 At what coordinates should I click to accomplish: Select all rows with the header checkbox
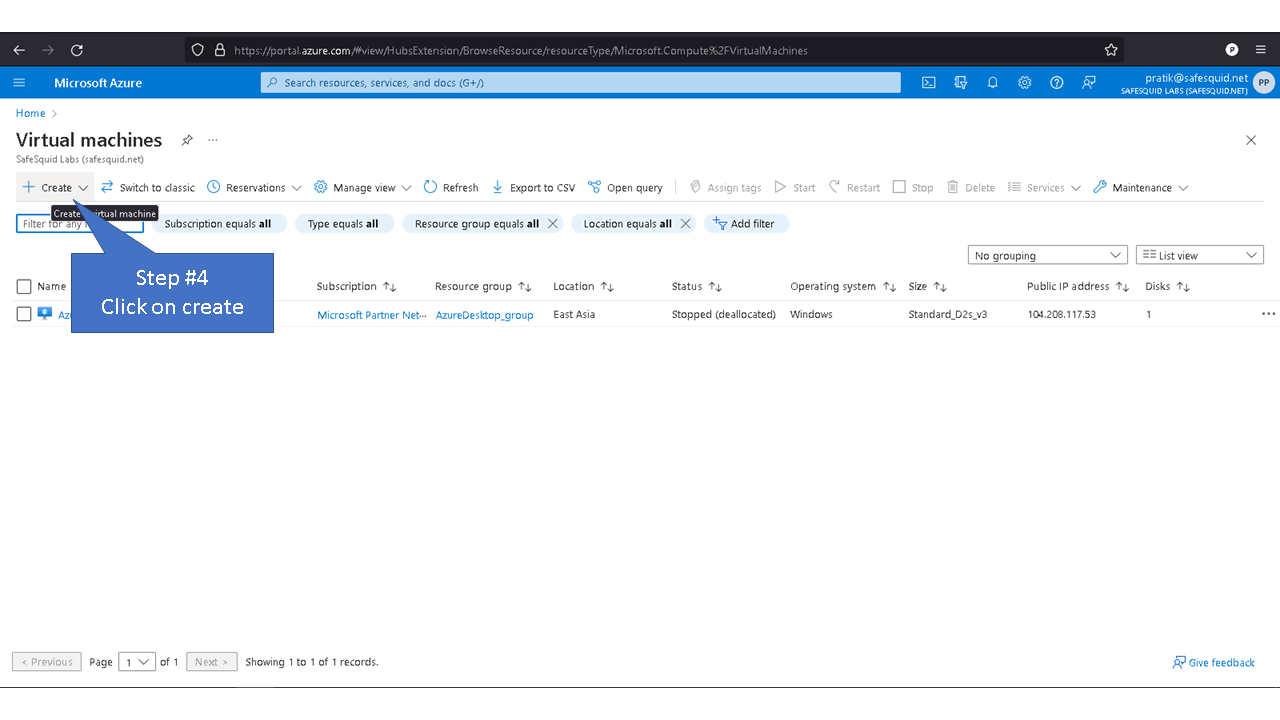coord(24,287)
